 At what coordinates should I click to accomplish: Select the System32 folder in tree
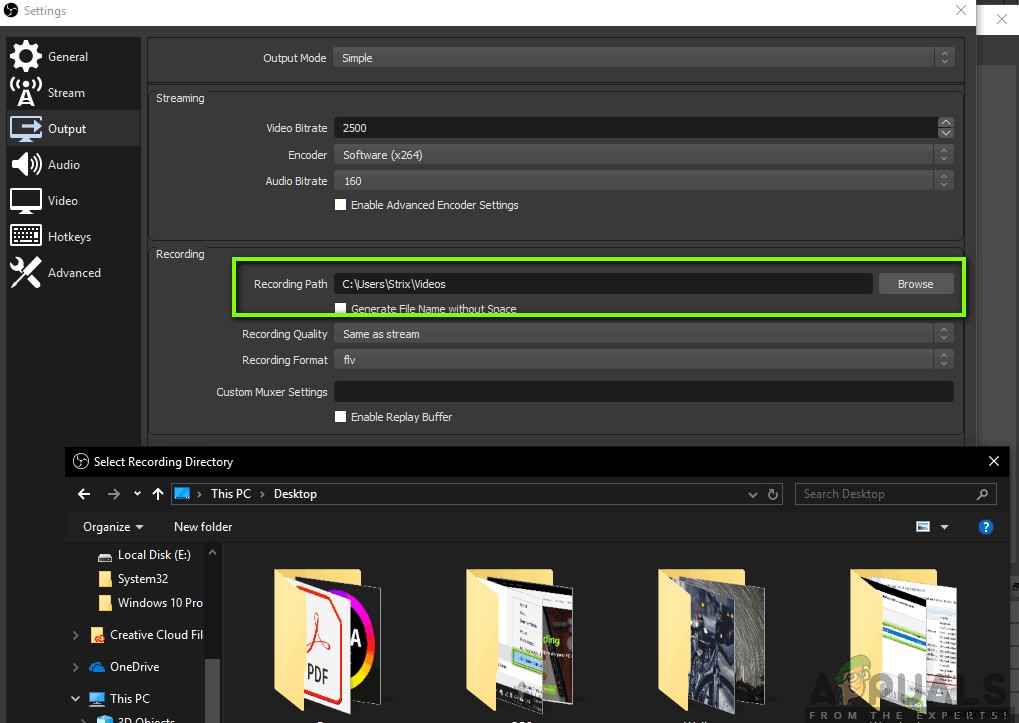click(x=133, y=579)
